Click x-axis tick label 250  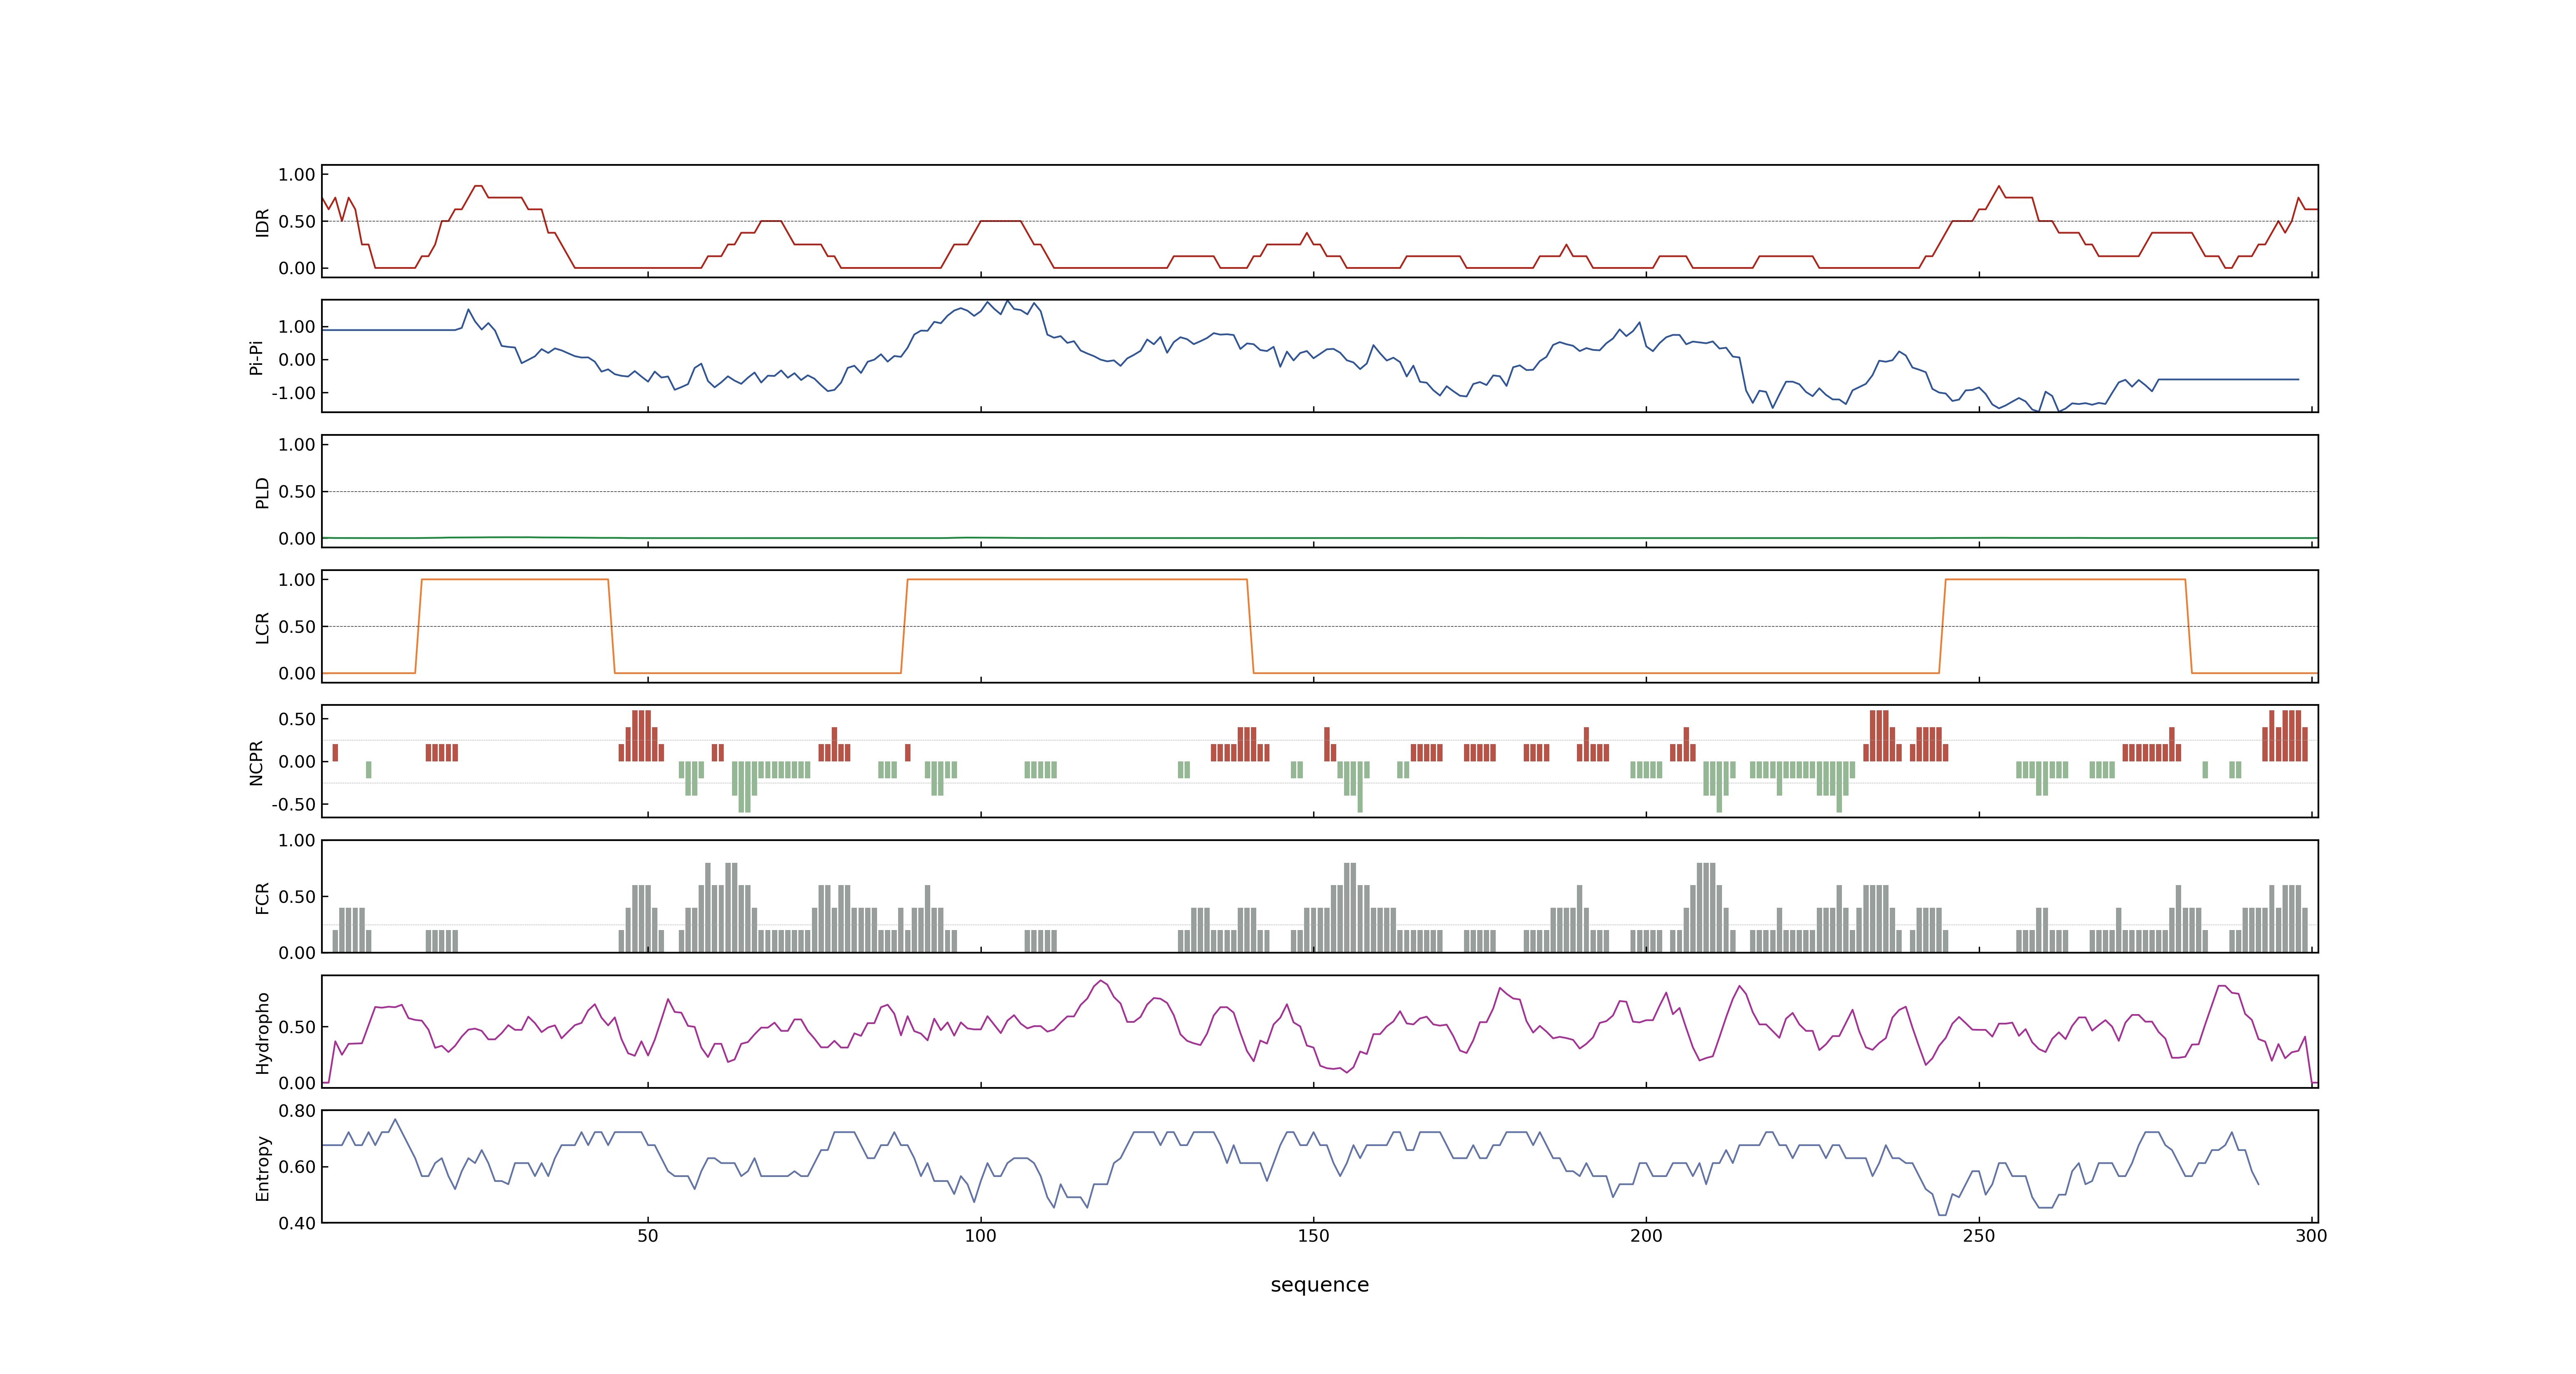click(1979, 1236)
